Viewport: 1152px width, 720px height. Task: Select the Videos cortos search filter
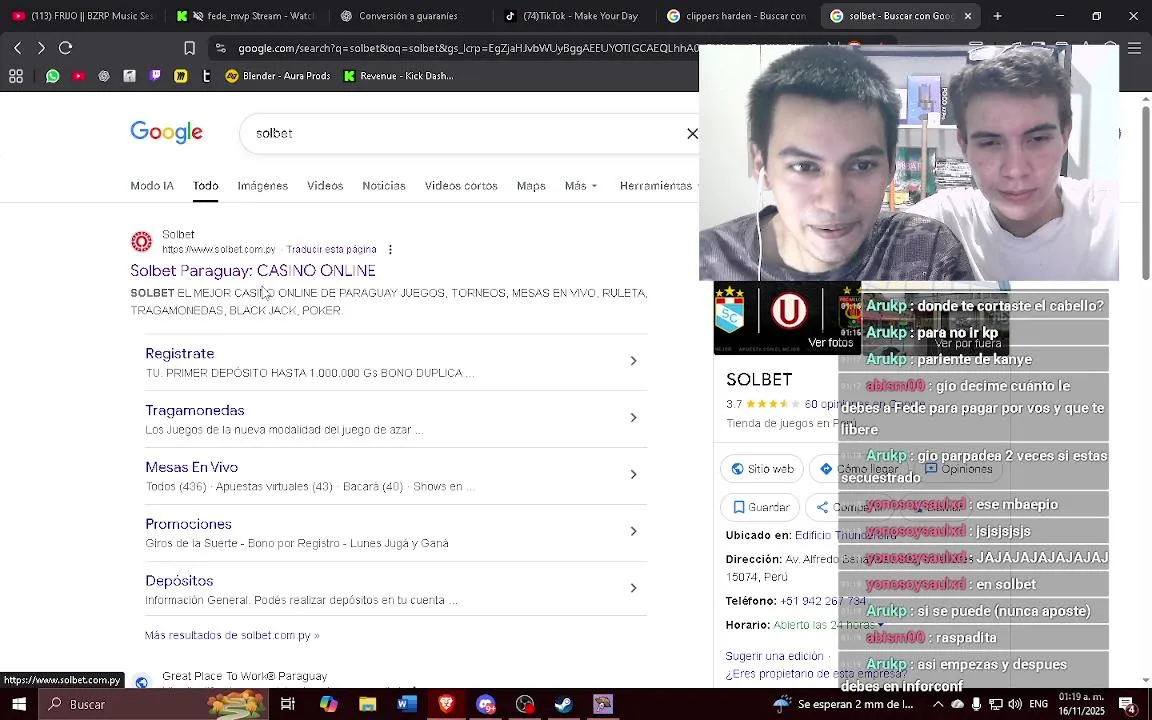(461, 186)
